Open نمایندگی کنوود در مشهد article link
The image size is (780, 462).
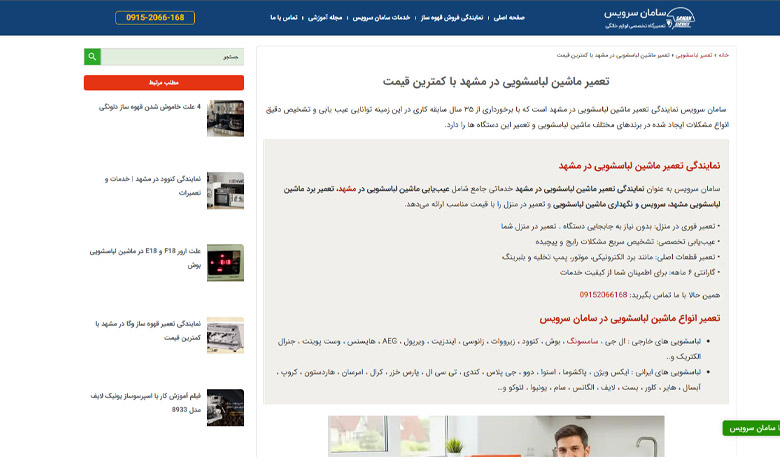coord(153,185)
